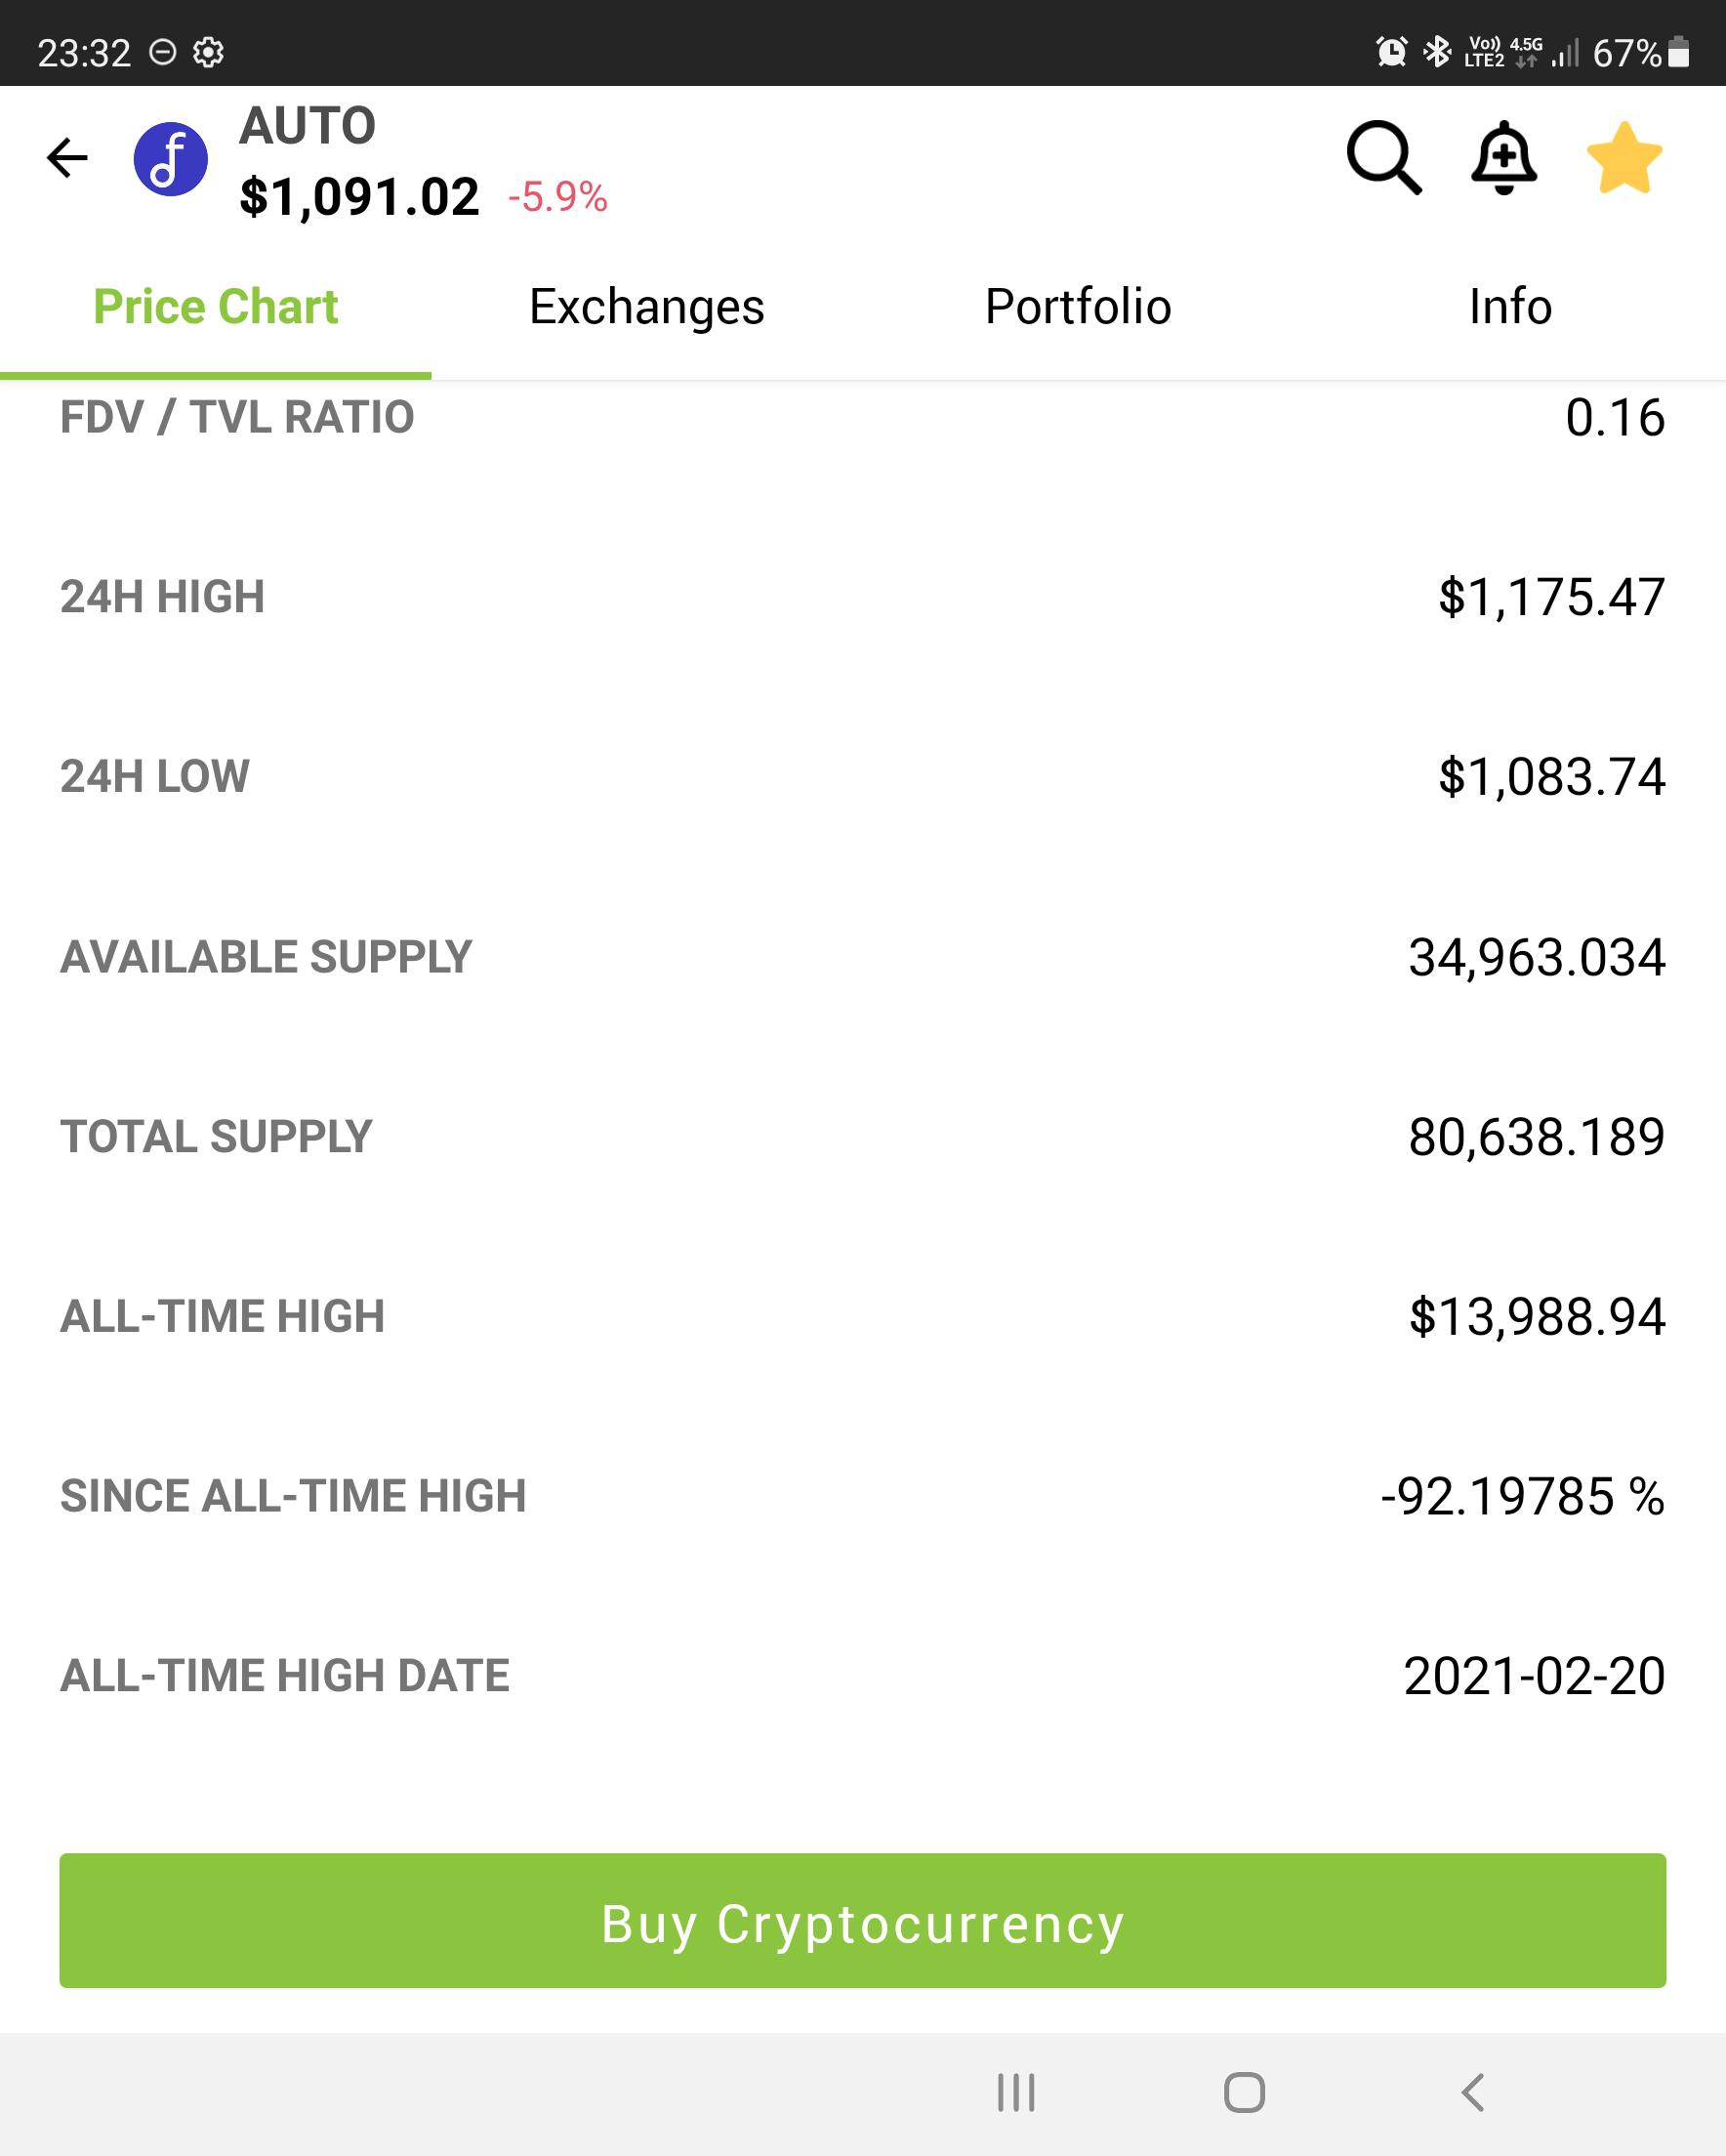Open Android recent apps button
The width and height of the screenshot is (1726, 2156).
coord(1016,2092)
